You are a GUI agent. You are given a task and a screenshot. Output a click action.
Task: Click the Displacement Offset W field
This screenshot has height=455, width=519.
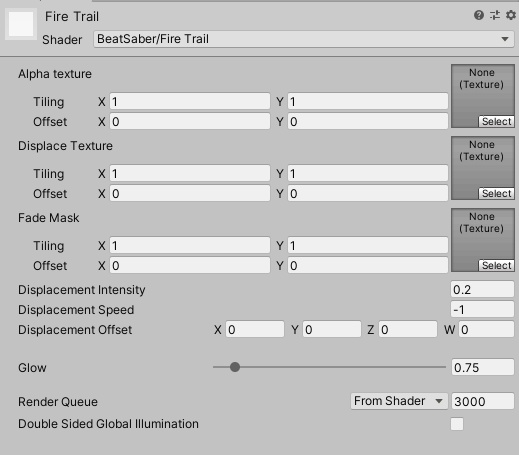pyautogui.click(x=486, y=329)
